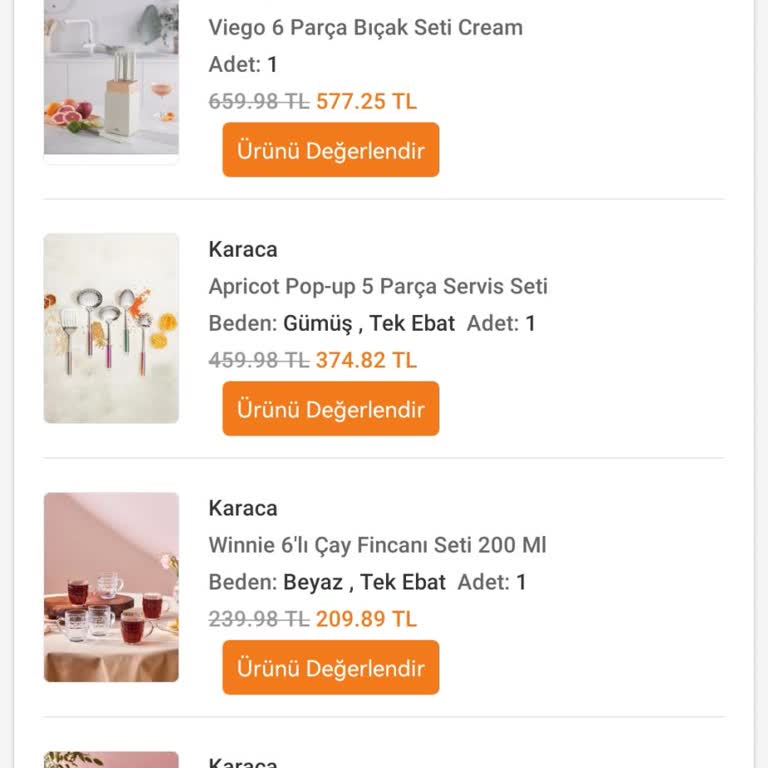The image size is (768, 768).
Task: Open the partially visible bottom product thumbnail
Action: tap(111, 760)
